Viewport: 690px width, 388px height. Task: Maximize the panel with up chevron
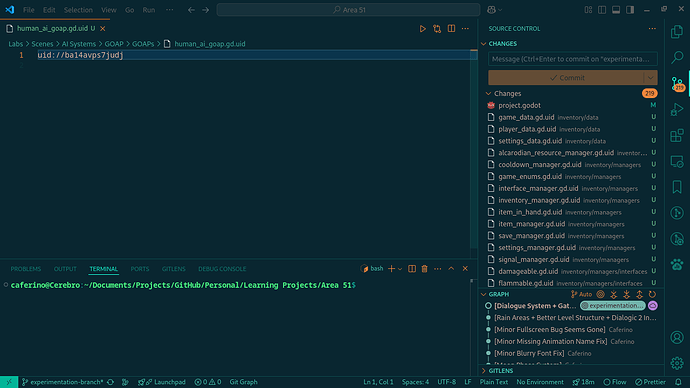point(451,269)
